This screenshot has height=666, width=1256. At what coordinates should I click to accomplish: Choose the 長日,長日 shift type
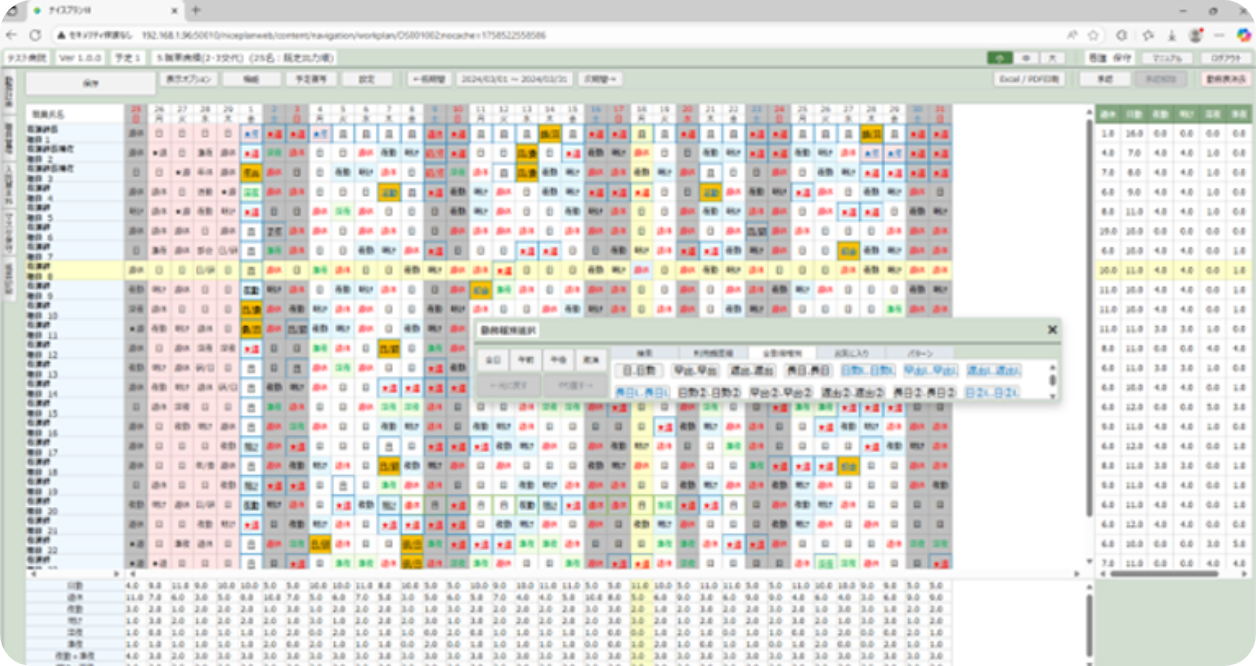(x=808, y=371)
